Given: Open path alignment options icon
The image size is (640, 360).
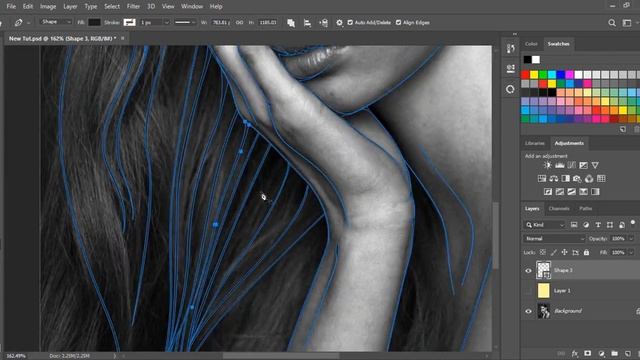Looking at the screenshot, I should pyautogui.click(x=307, y=23).
